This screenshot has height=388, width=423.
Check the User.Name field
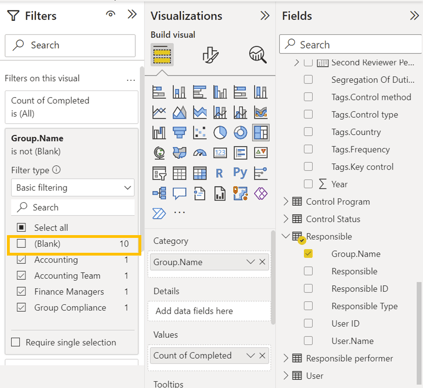(x=308, y=341)
